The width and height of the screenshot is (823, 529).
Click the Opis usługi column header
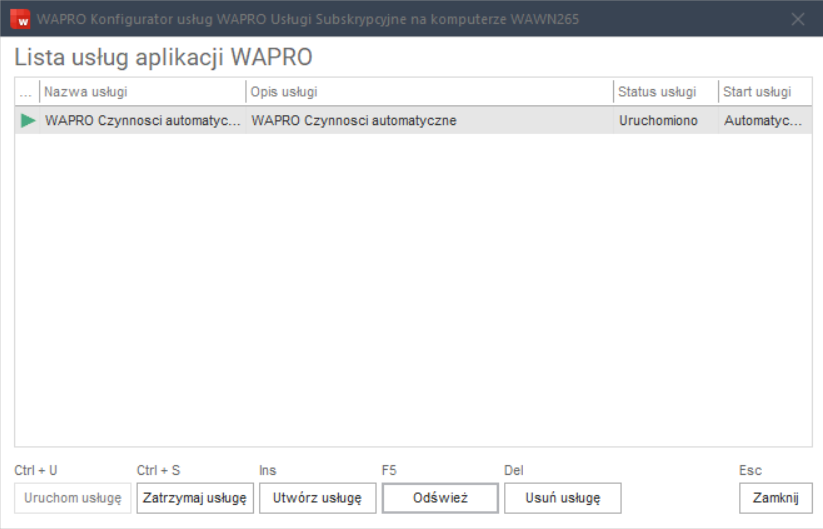pos(428,92)
